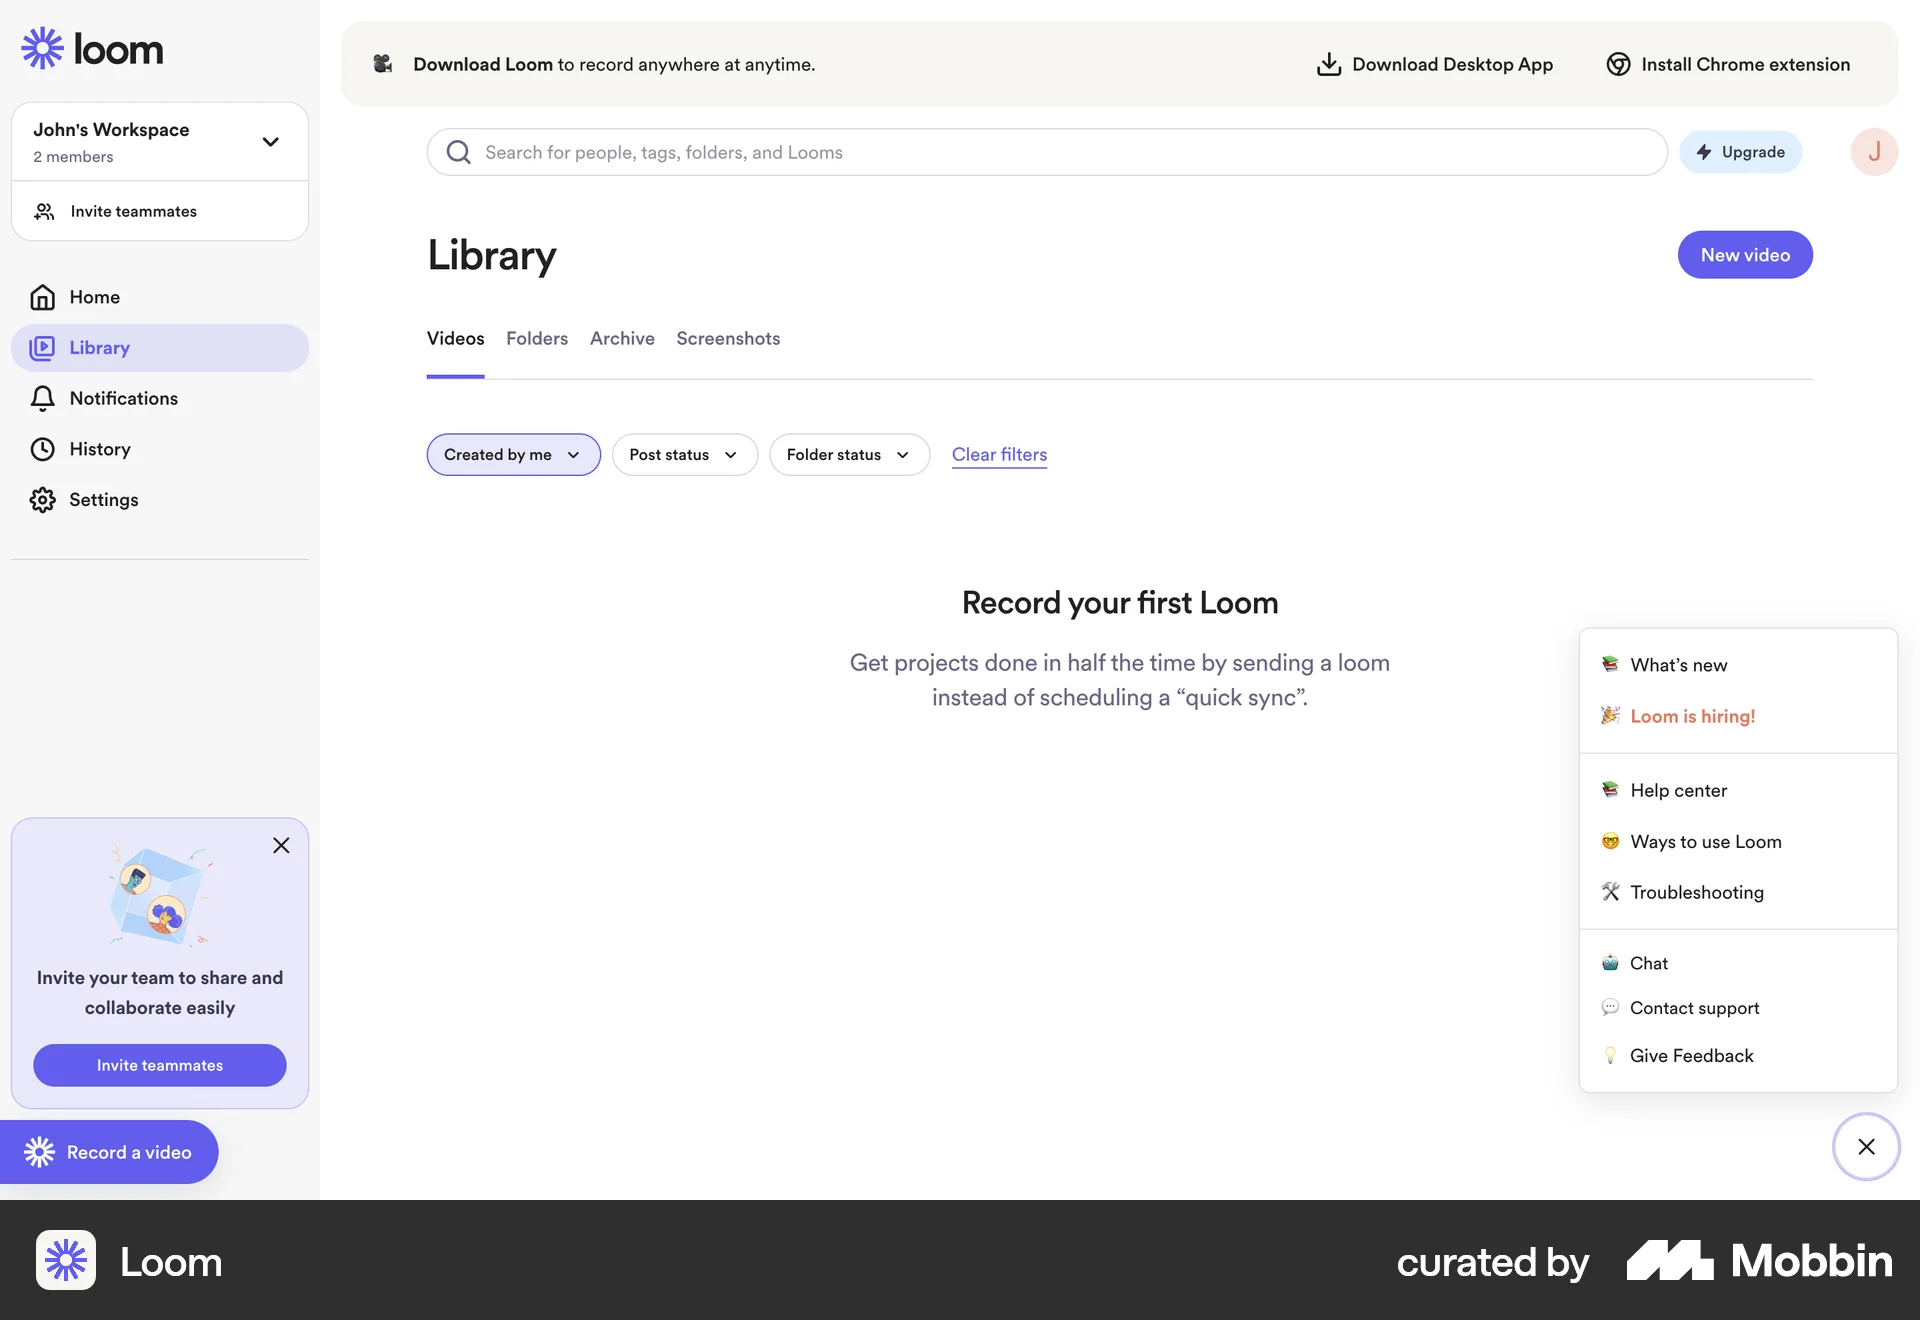The width and height of the screenshot is (1920, 1320).
Task: Open the Created by me filter
Action: point(513,454)
